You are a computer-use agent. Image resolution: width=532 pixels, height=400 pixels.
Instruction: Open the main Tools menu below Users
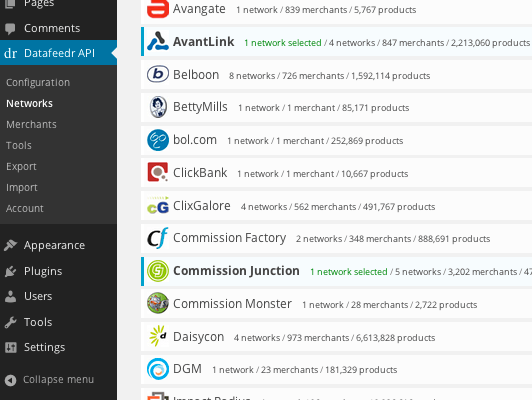(58, 322)
